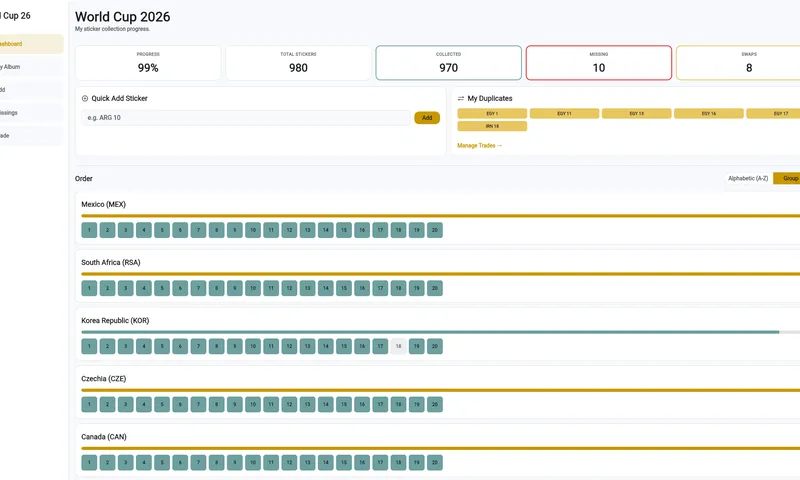The image size is (800, 480).
Task: Select Alphabetic (A-Z) order option
Action: 748,179
